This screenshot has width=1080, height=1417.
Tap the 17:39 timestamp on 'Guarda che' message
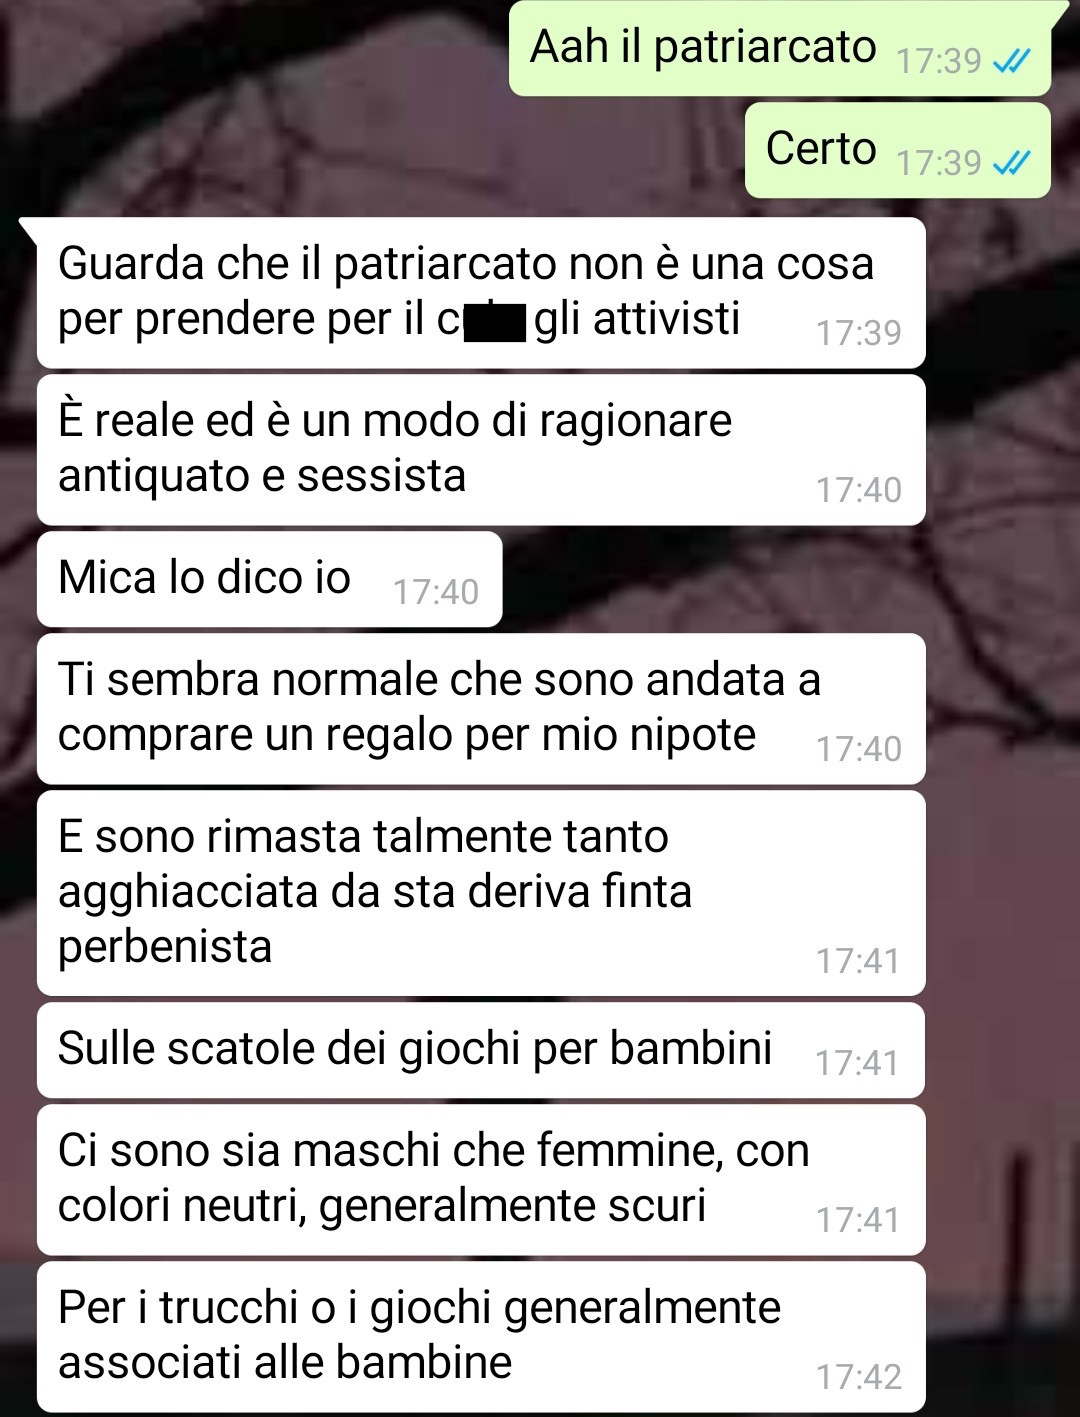tap(859, 333)
